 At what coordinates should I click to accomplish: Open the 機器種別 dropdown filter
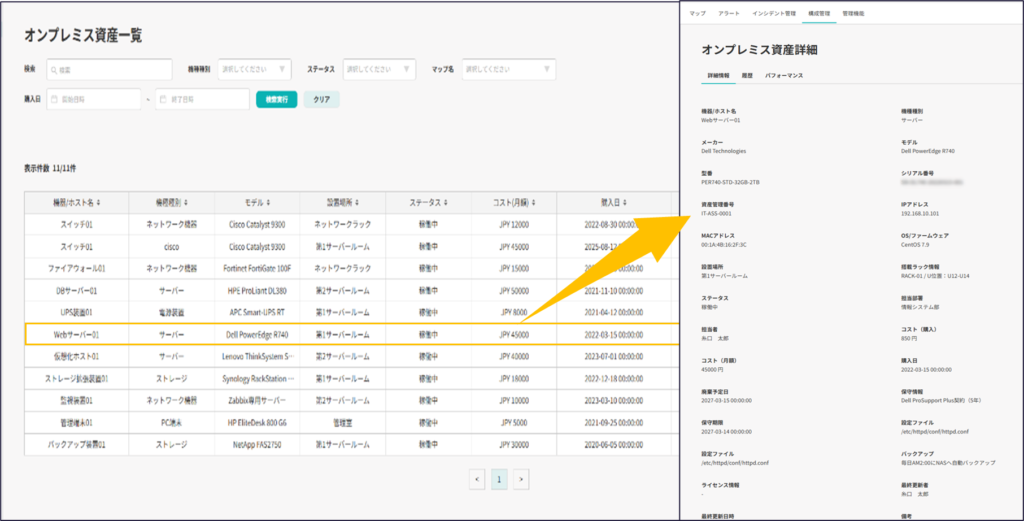254,70
